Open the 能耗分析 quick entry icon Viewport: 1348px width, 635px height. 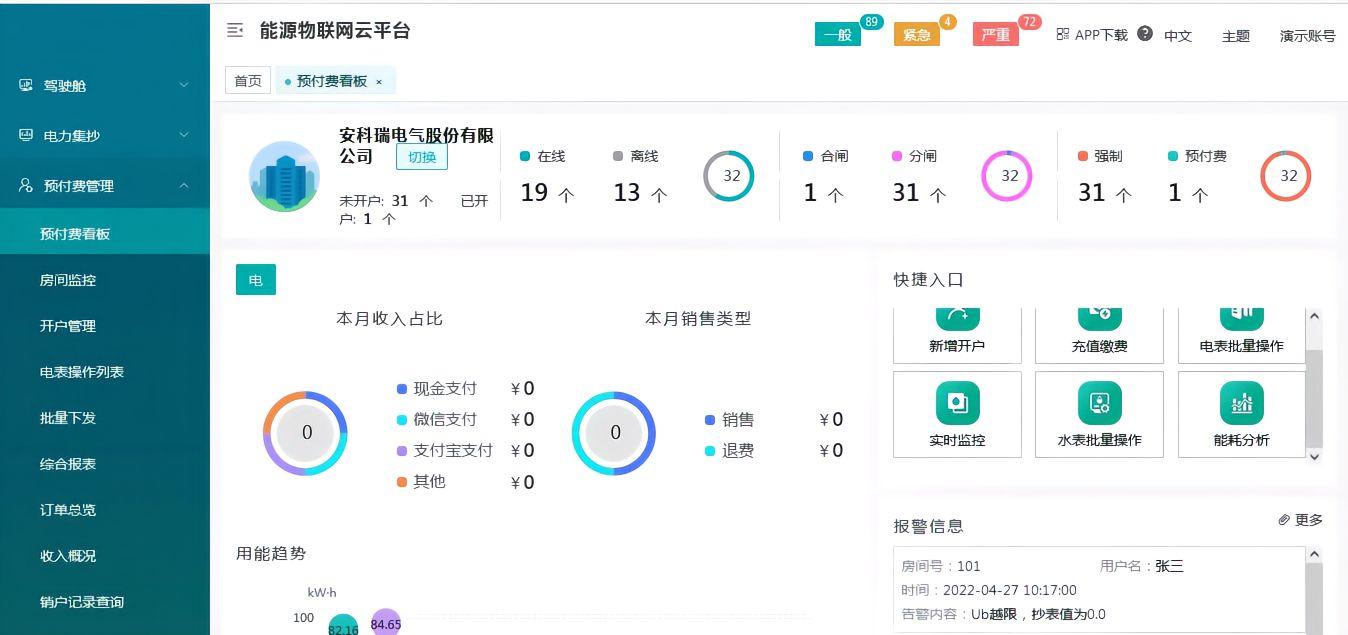pos(1241,404)
